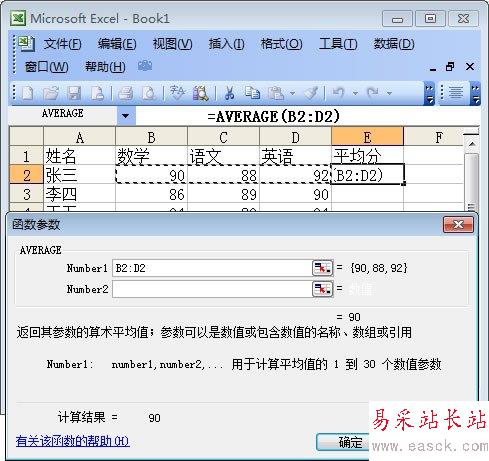Open the 插入(I) menu
The height and width of the screenshot is (461, 489).
(227, 44)
